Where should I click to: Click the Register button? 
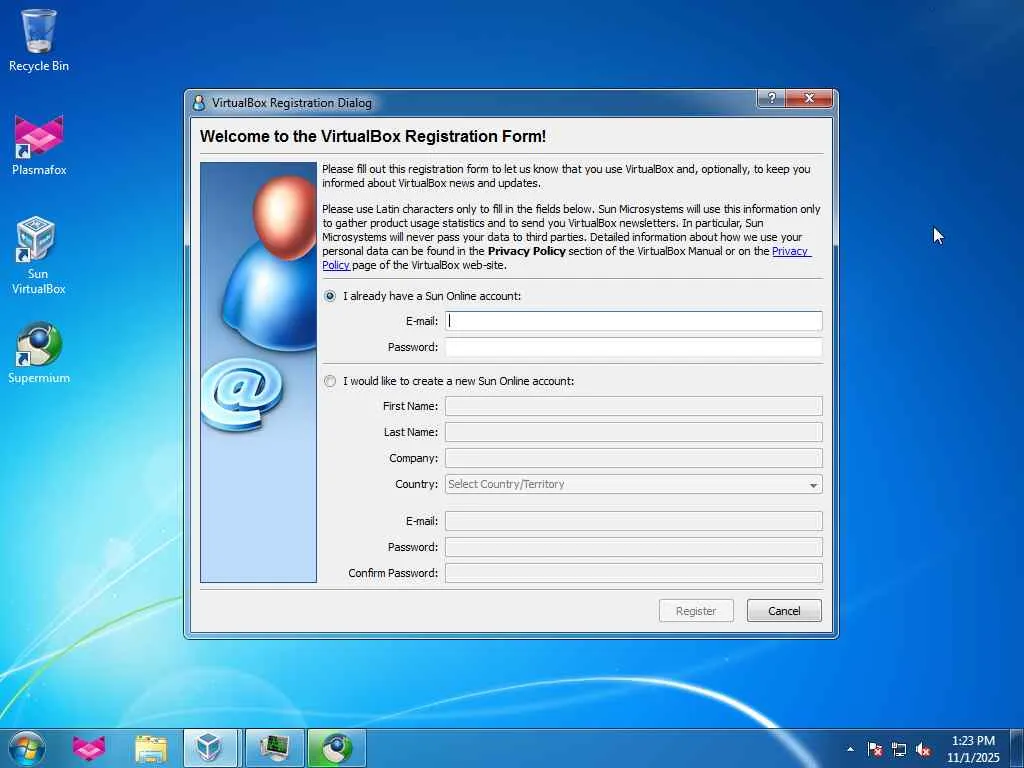(696, 611)
